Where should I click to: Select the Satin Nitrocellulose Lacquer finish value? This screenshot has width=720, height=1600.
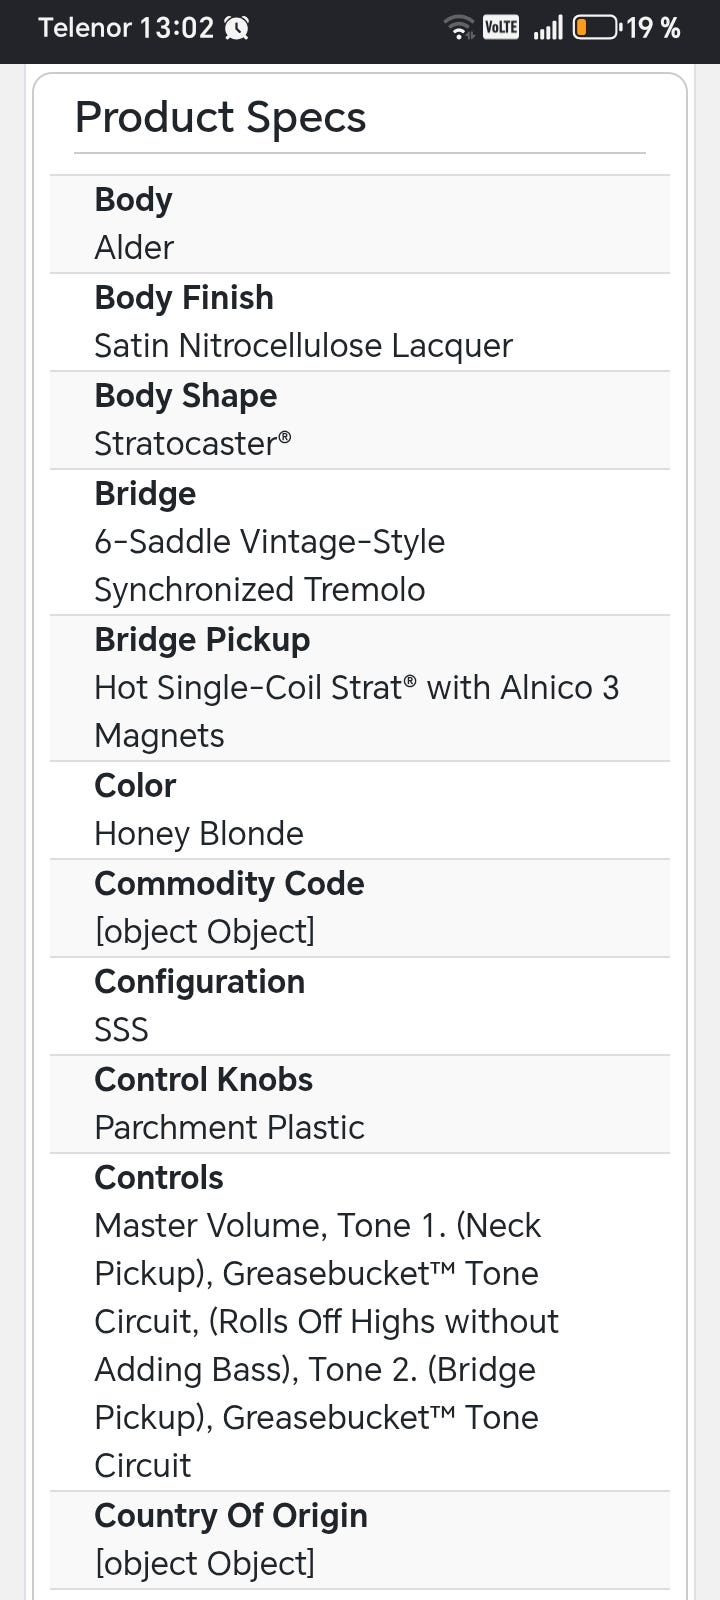pos(303,346)
